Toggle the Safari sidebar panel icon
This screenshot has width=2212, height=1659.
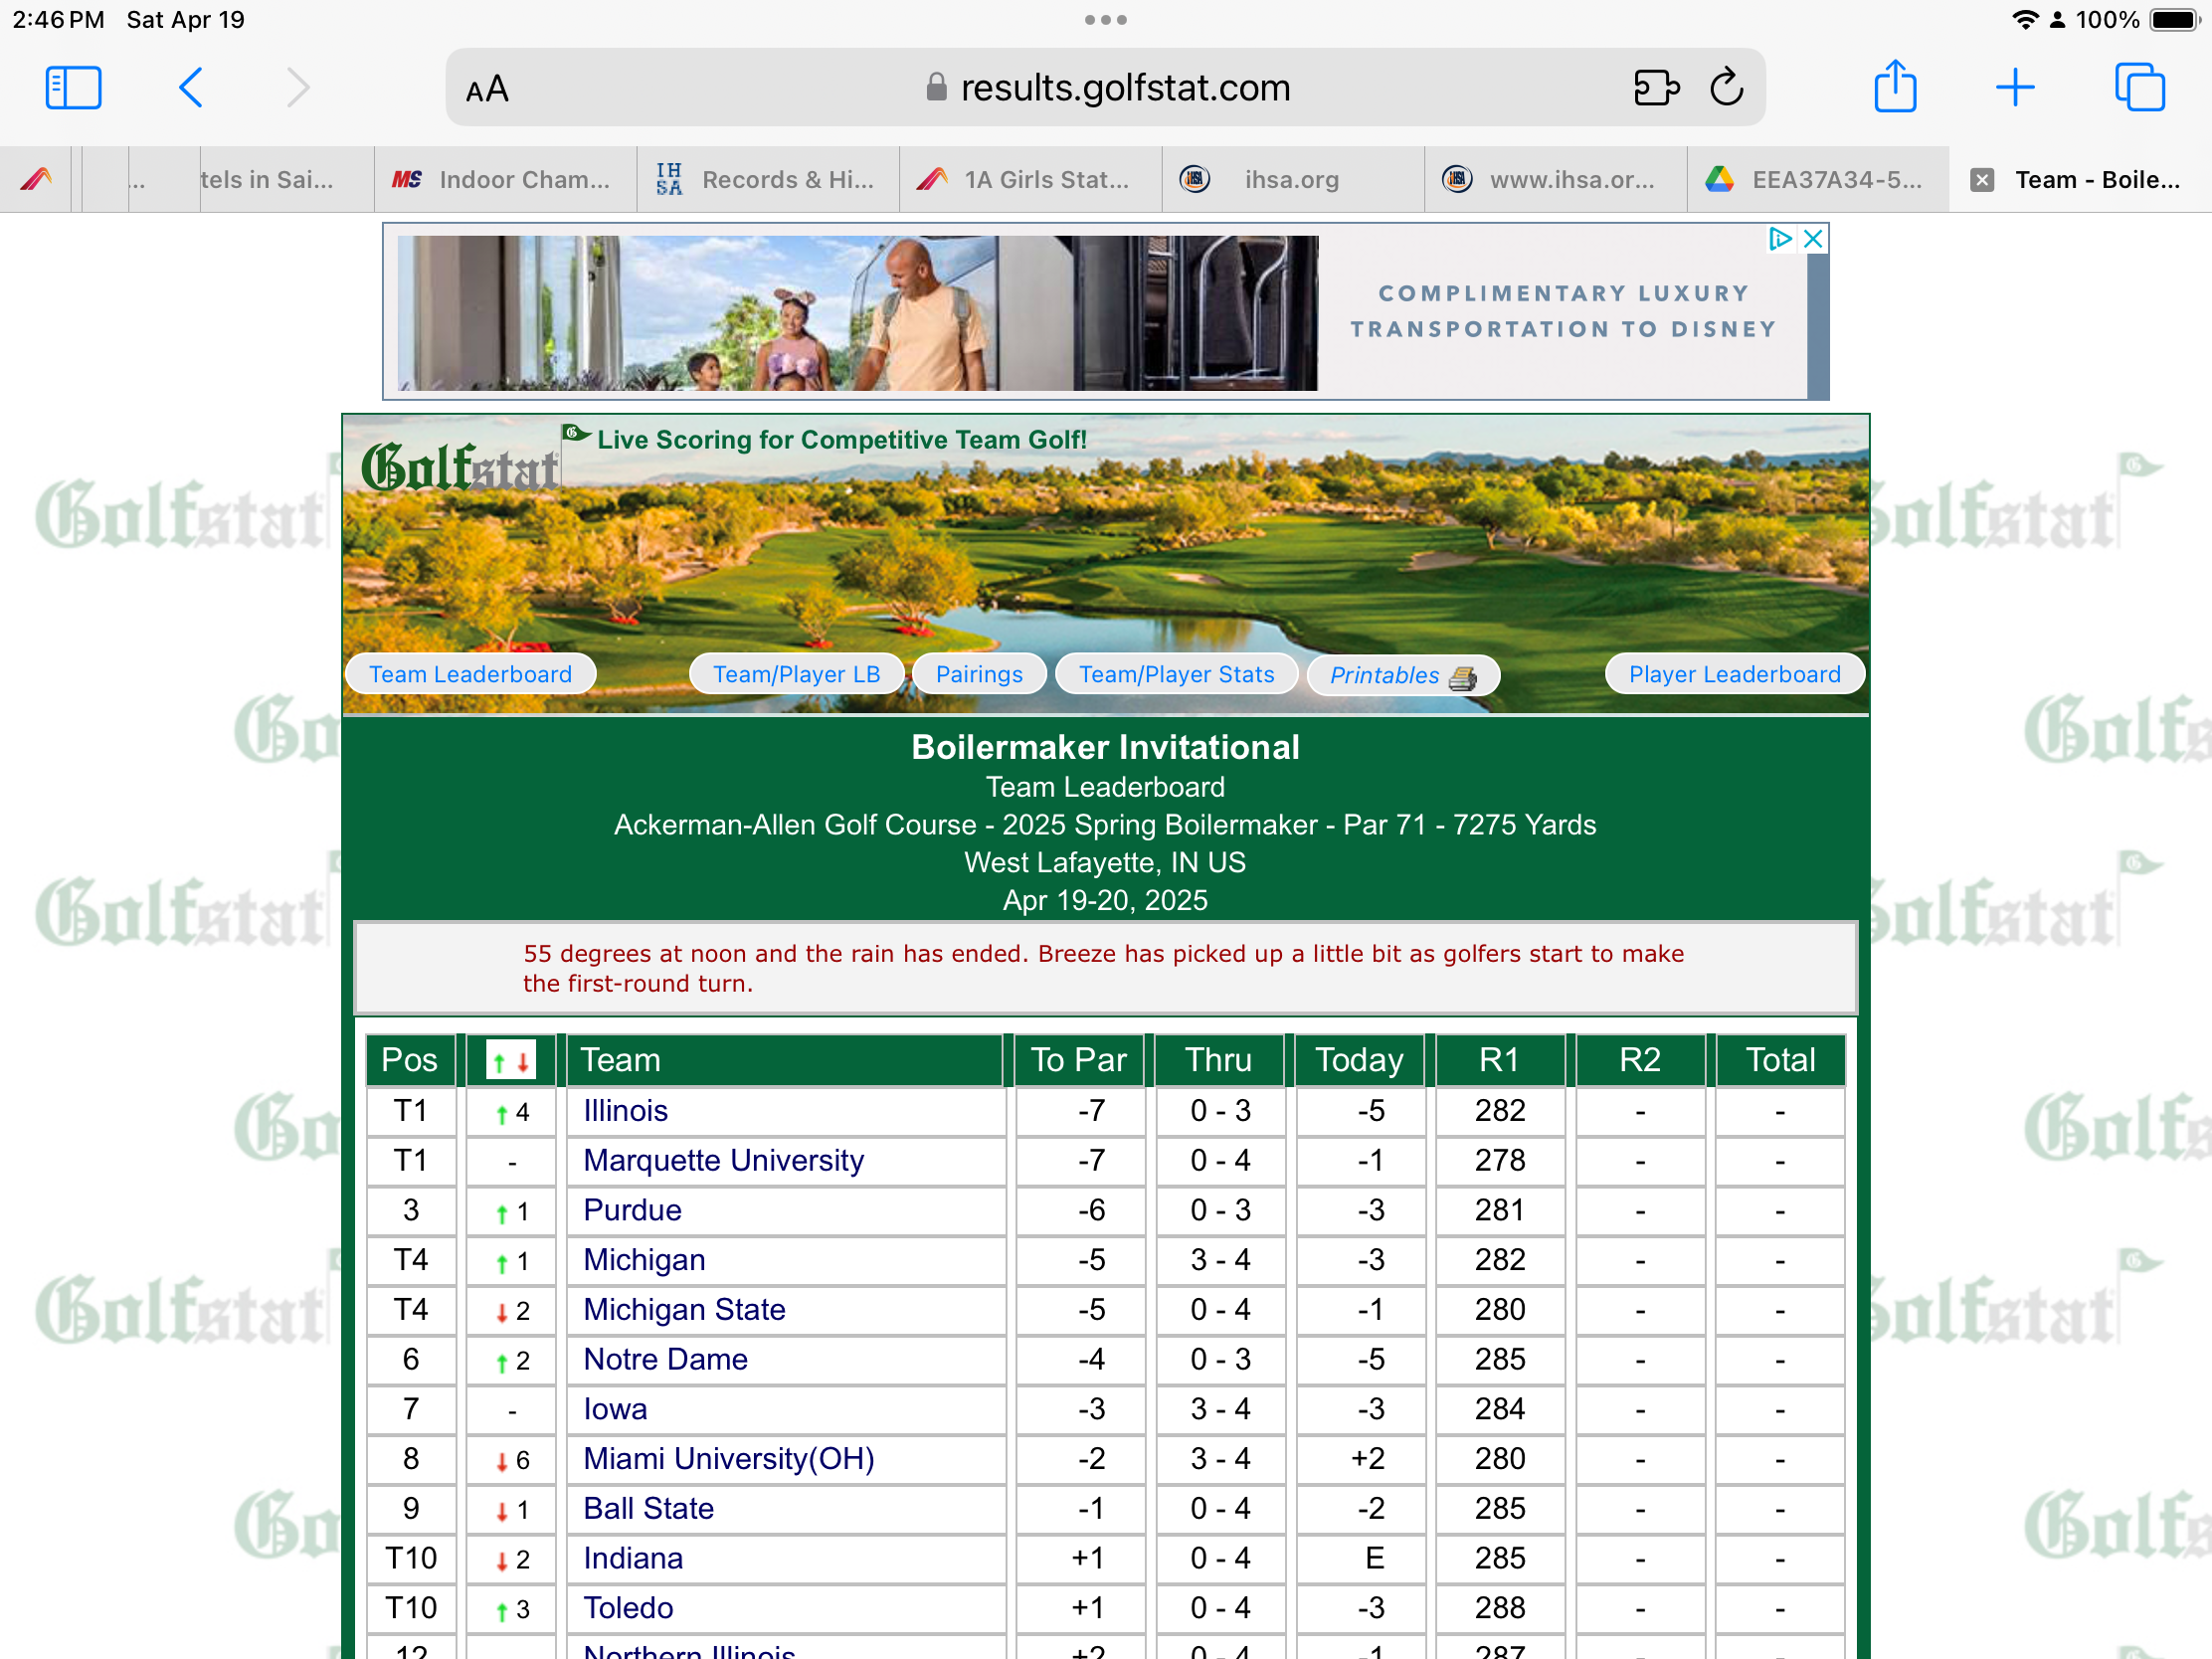click(x=73, y=88)
